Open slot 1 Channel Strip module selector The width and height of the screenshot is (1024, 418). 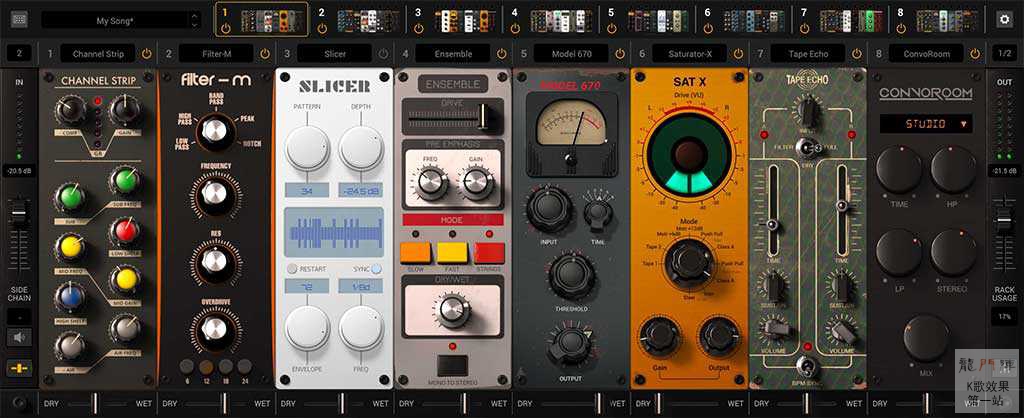[x=98, y=54]
